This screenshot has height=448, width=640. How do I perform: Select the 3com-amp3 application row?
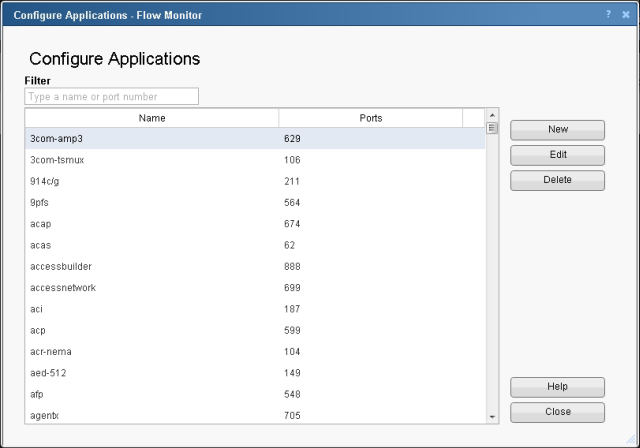(150, 139)
